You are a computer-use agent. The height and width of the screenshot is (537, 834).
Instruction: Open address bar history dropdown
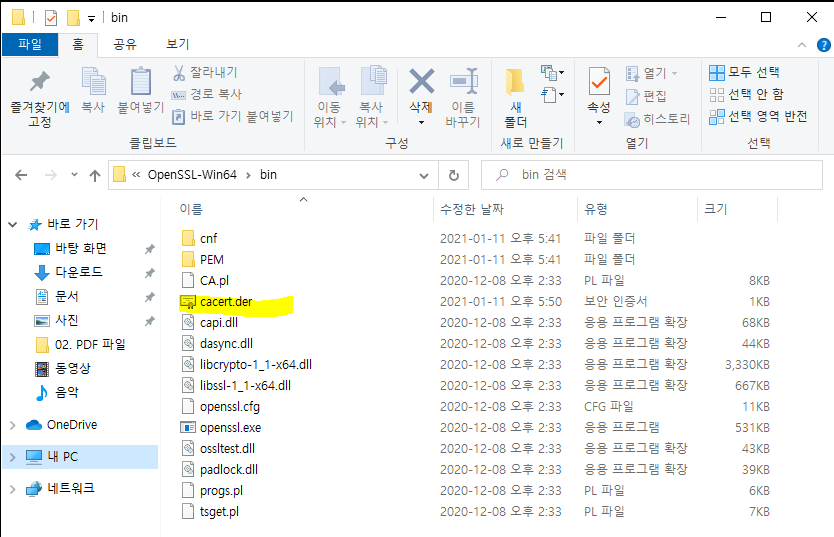[x=424, y=175]
